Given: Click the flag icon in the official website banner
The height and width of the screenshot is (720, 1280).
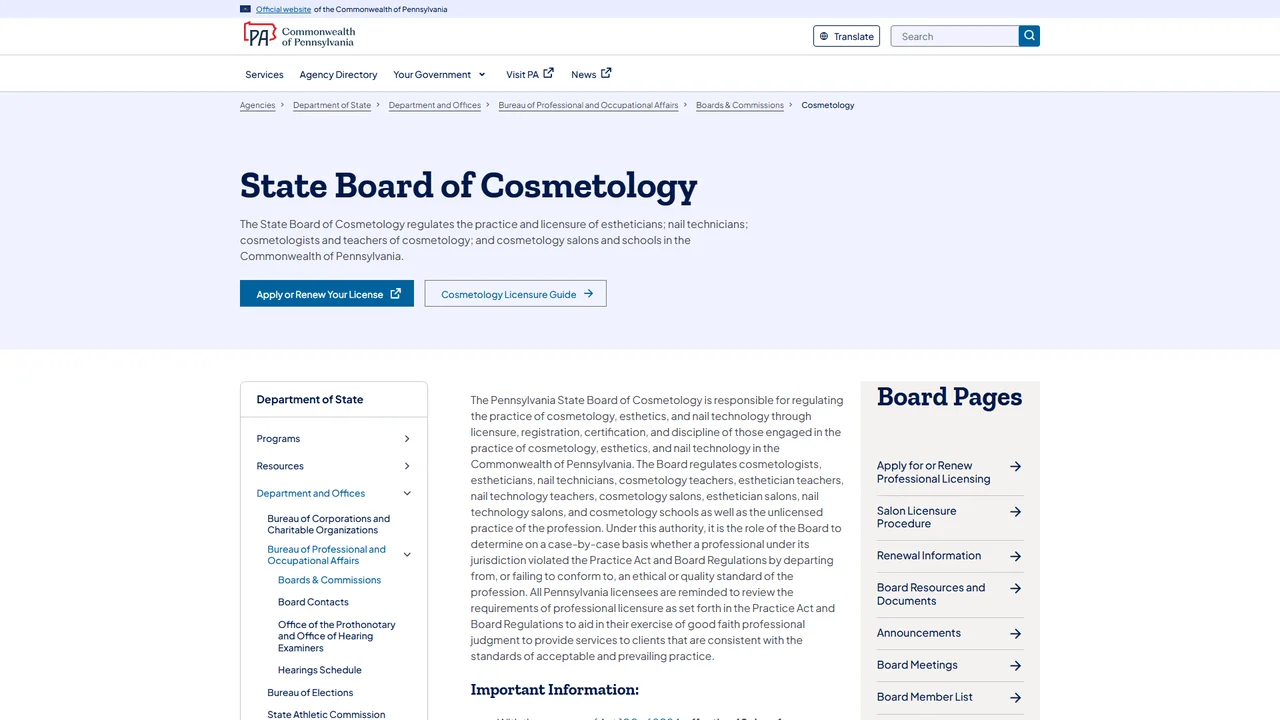Looking at the screenshot, I should tap(245, 9).
